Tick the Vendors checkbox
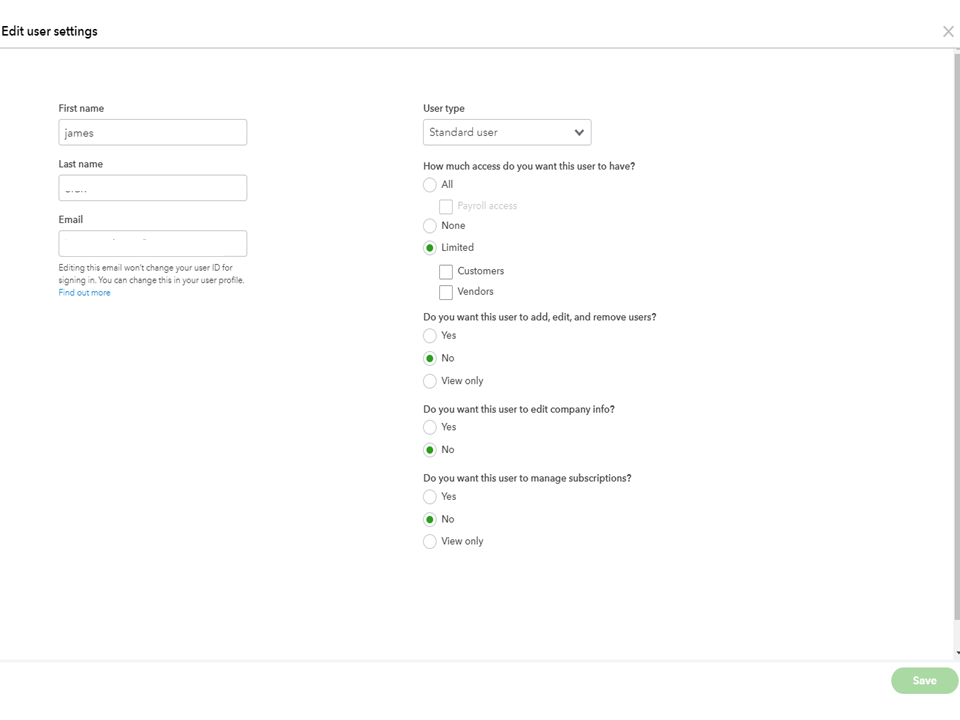Viewport: 960px width, 720px height. tap(446, 292)
